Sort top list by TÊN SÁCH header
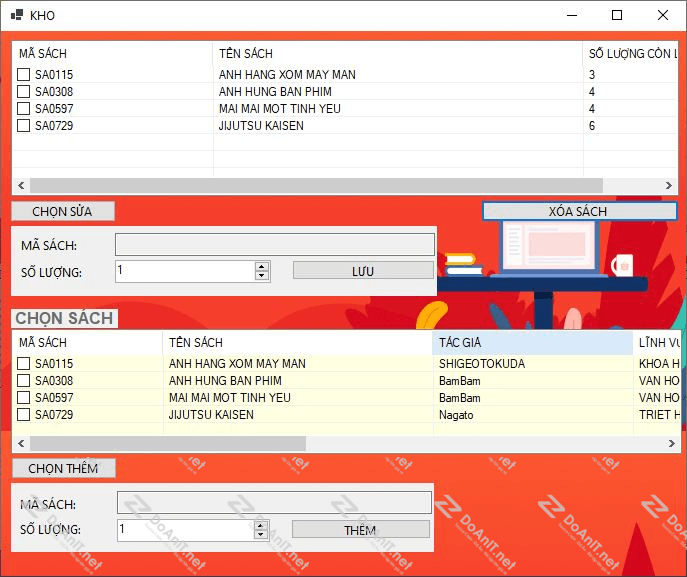Viewport: 687px width, 577px height. (397, 53)
